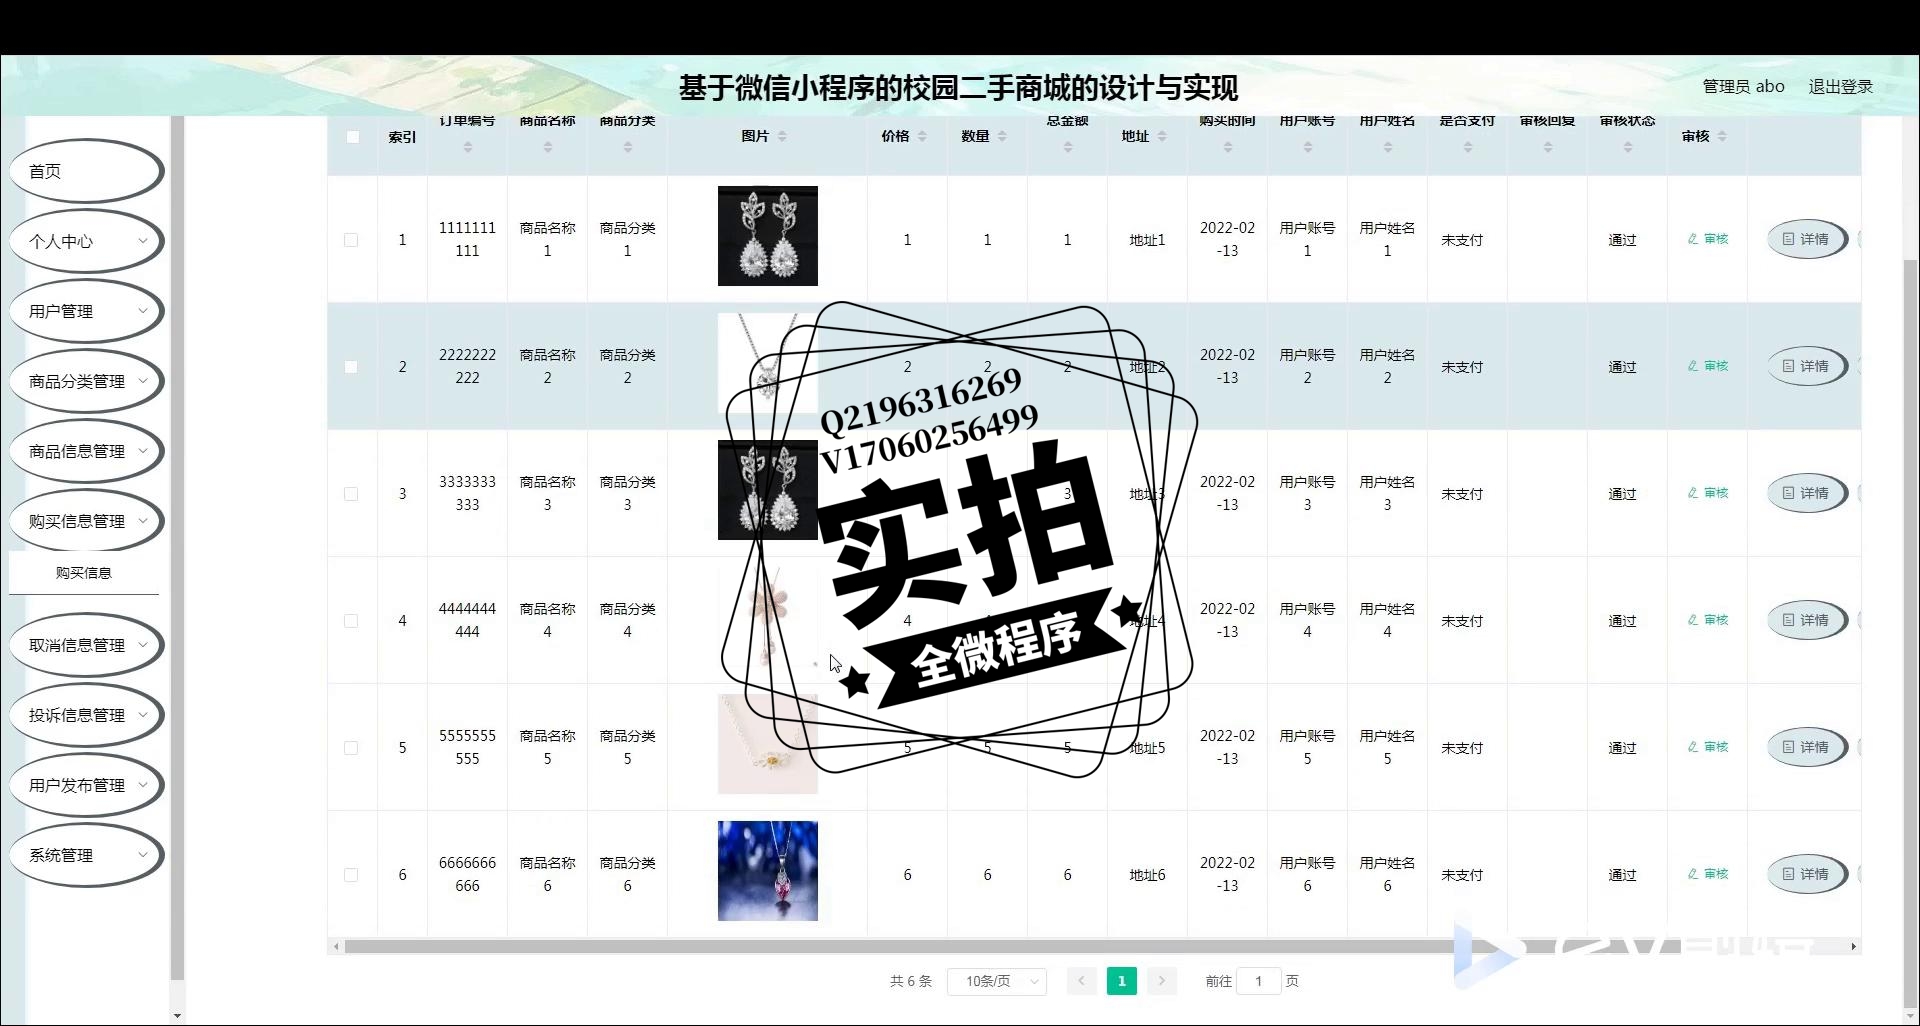Check the row 2 checkbox

(x=351, y=367)
